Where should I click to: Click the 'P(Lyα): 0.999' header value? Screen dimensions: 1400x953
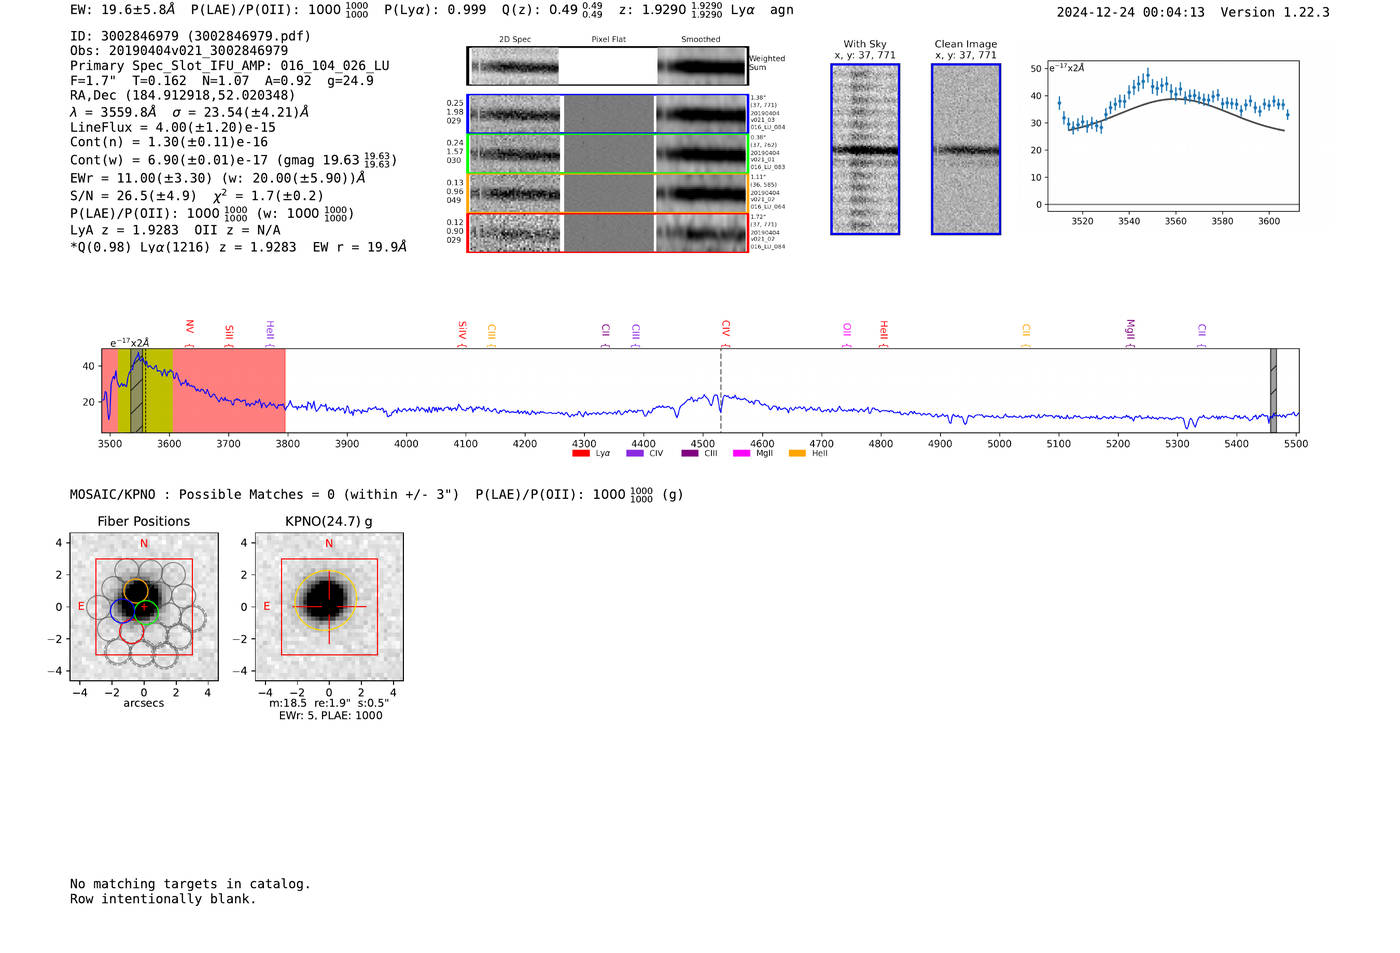click(435, 10)
